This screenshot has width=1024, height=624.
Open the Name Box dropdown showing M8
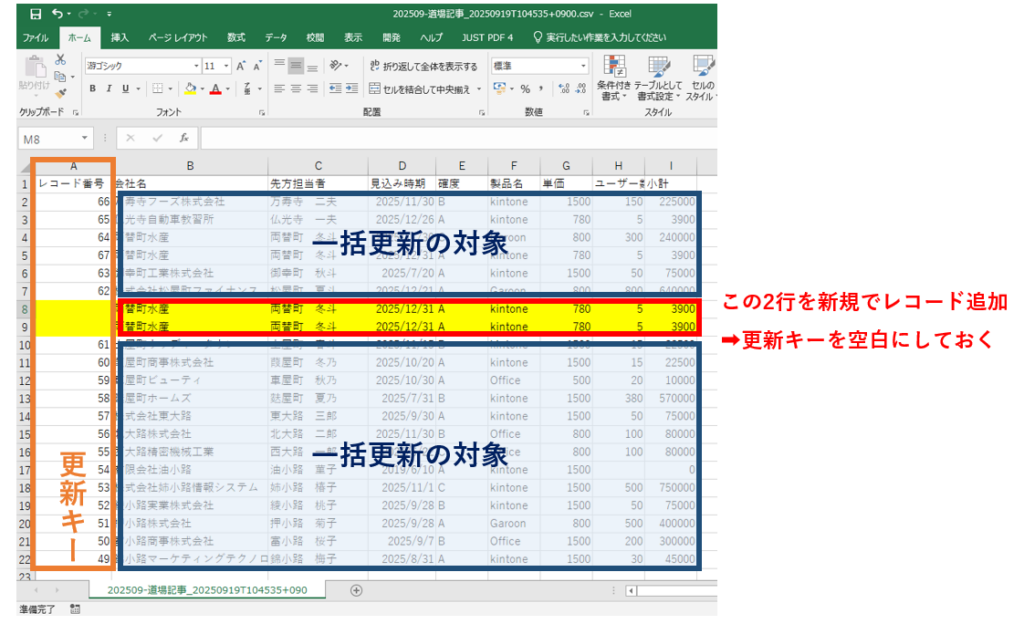[x=86, y=138]
